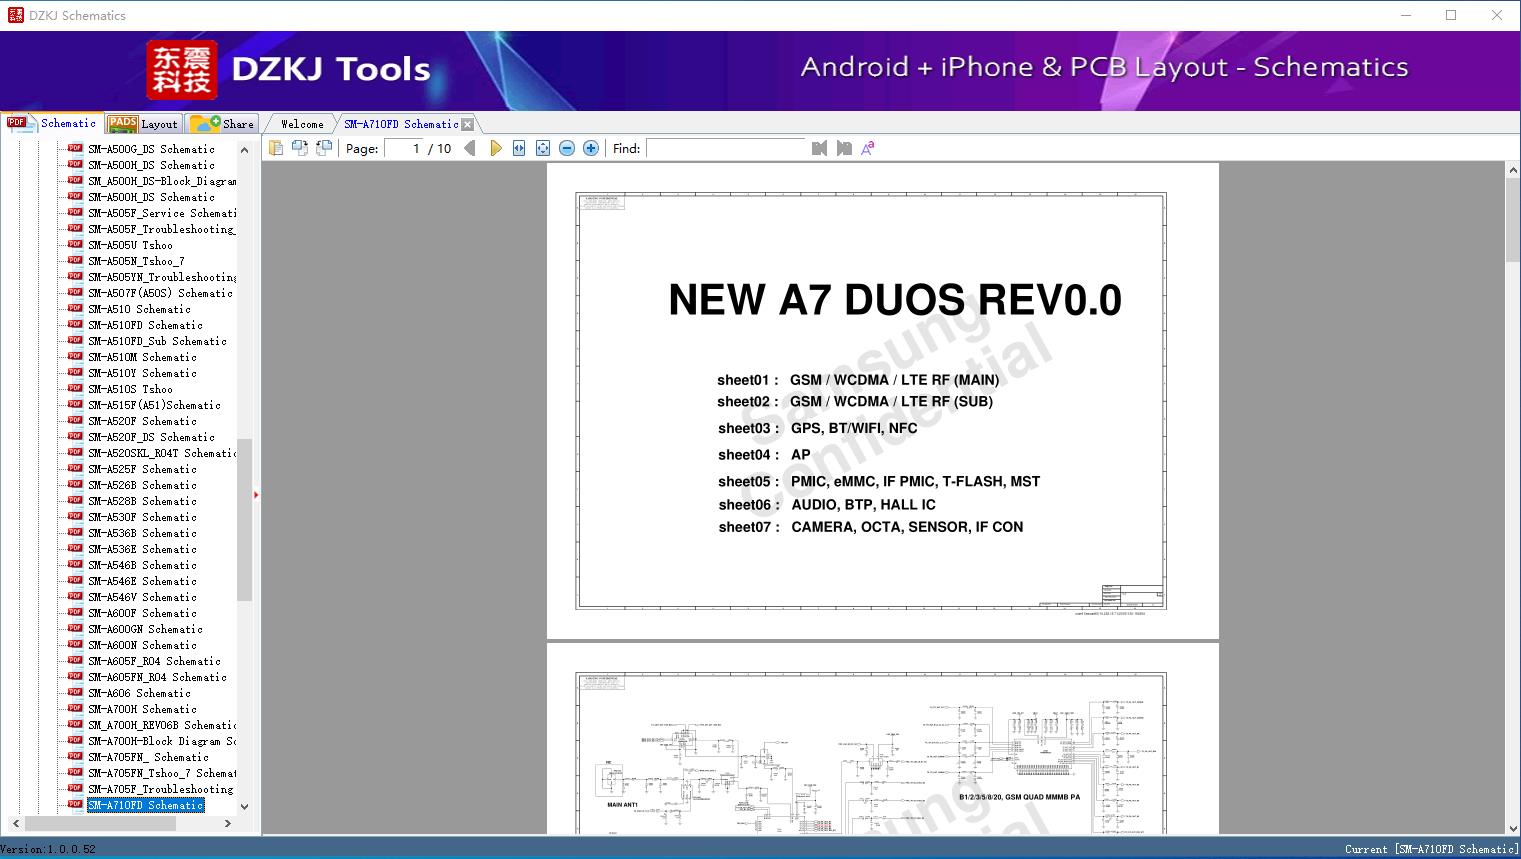
Task: Zoom out with the minus icon
Action: pyautogui.click(x=567, y=148)
